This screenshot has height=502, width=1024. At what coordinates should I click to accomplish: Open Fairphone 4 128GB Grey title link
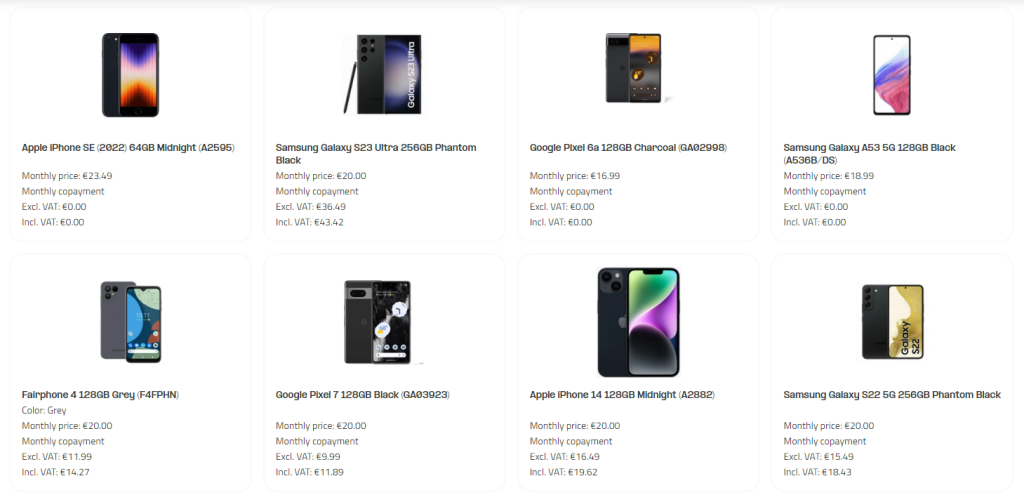pos(100,395)
